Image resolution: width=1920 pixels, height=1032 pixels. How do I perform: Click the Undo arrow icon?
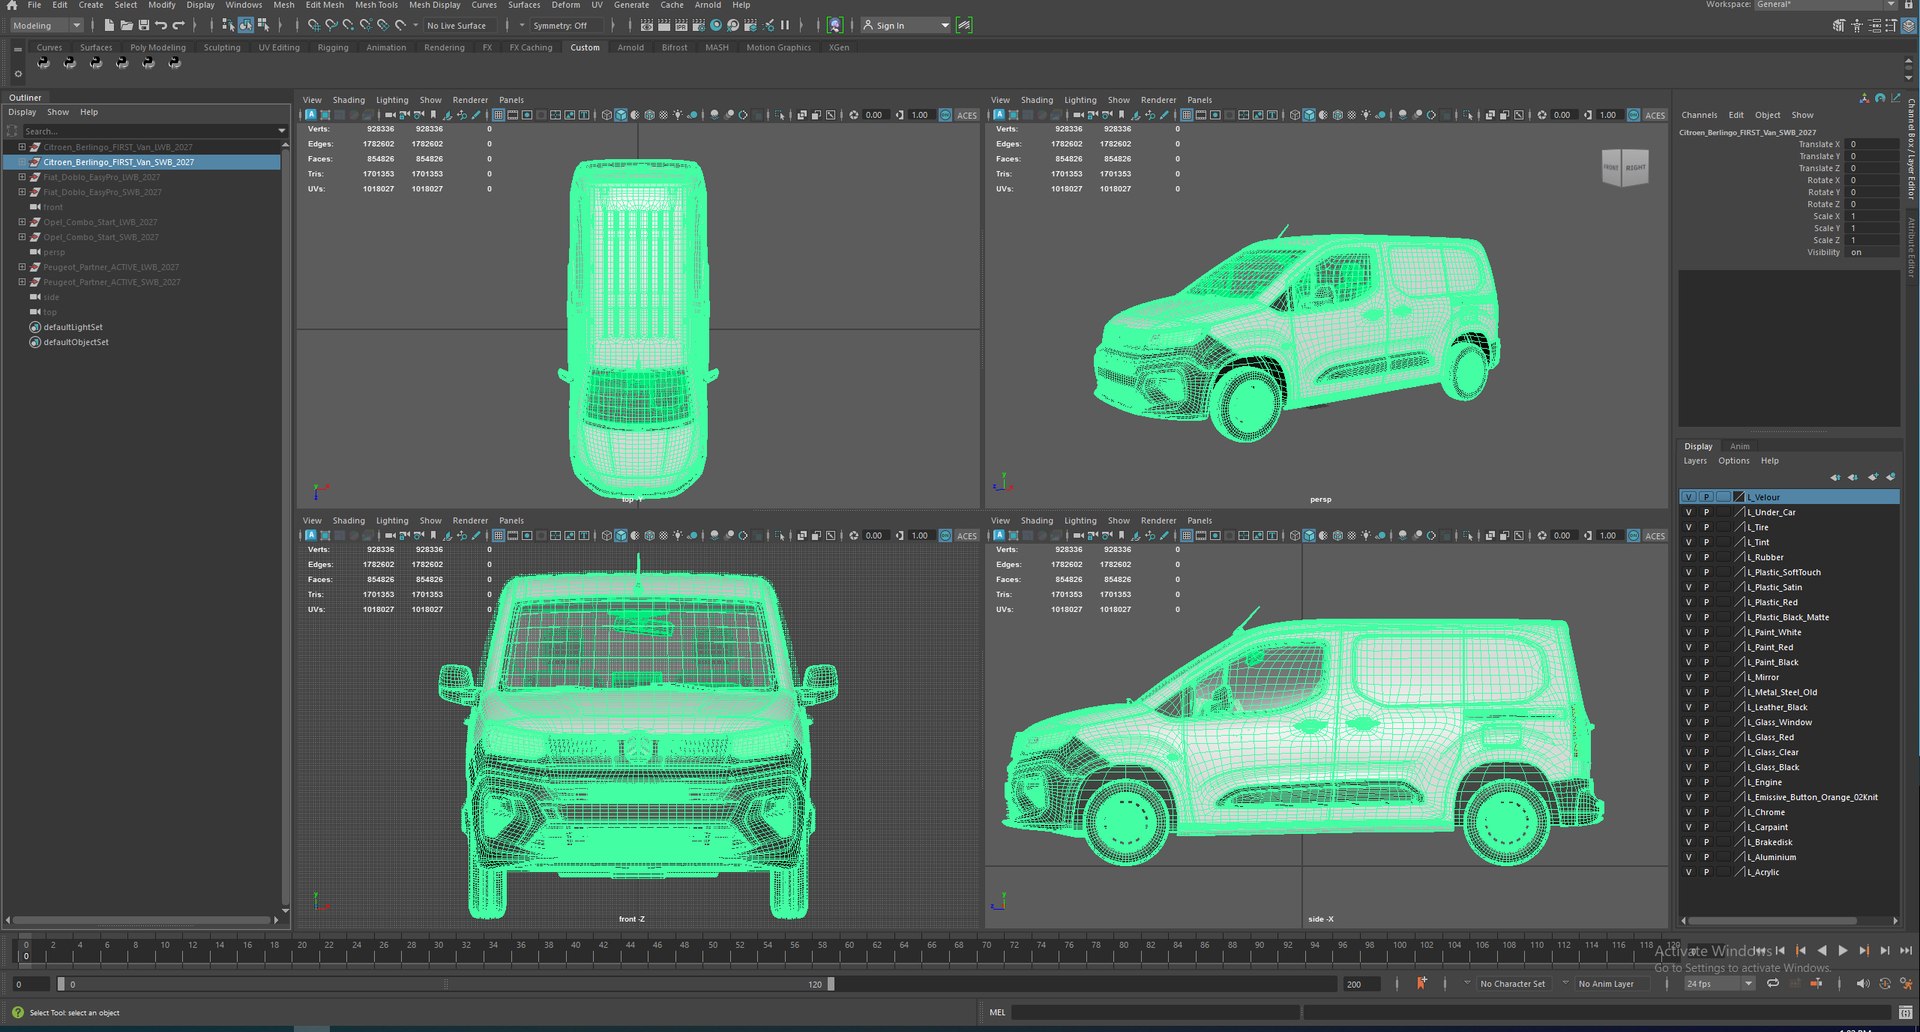click(161, 25)
